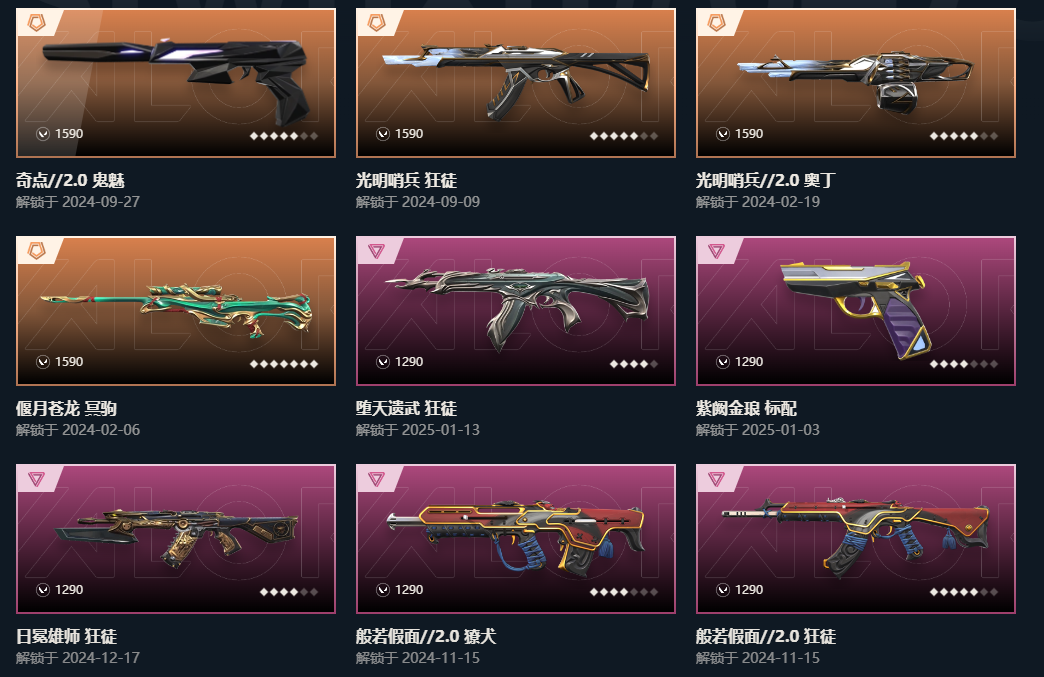The width and height of the screenshot is (1044, 677).
Task: Select the 偃月苍龙 冥驹 sniper skin image
Action: tap(176, 311)
